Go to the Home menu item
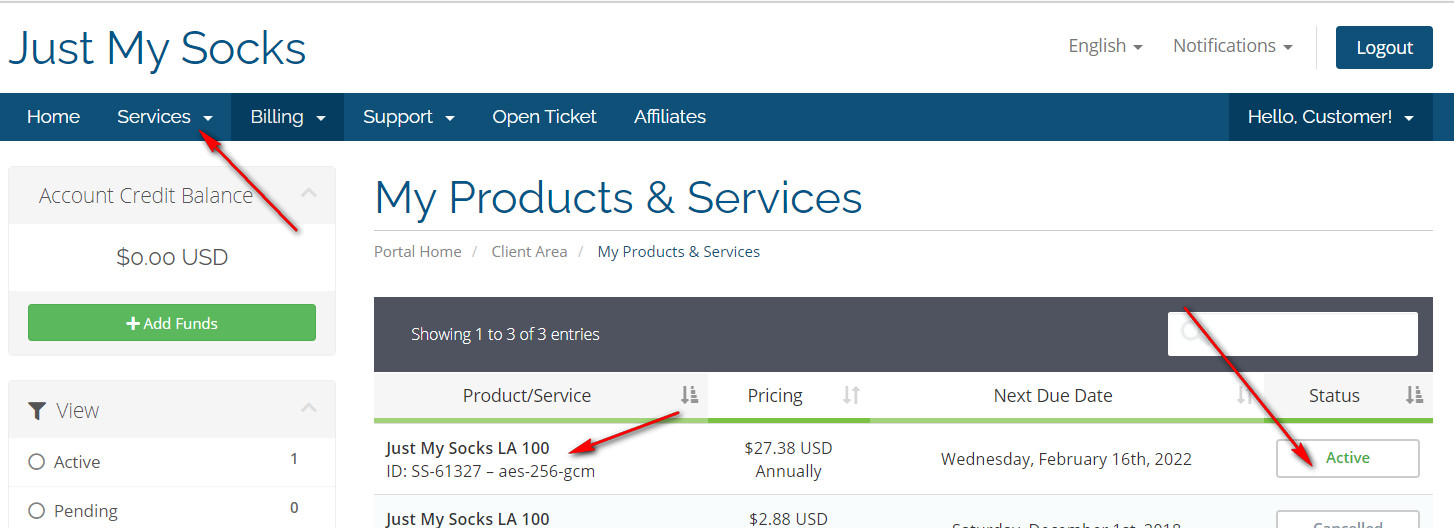Screen dimensions: 1454x528 [53, 117]
